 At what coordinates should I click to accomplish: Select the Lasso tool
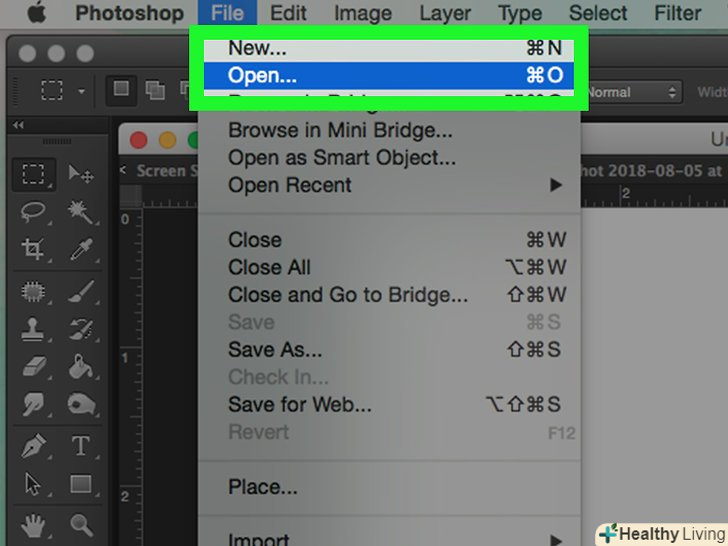point(34,211)
